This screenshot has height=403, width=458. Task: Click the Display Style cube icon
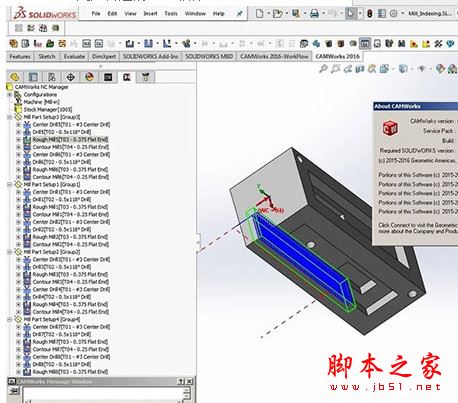pos(403,69)
